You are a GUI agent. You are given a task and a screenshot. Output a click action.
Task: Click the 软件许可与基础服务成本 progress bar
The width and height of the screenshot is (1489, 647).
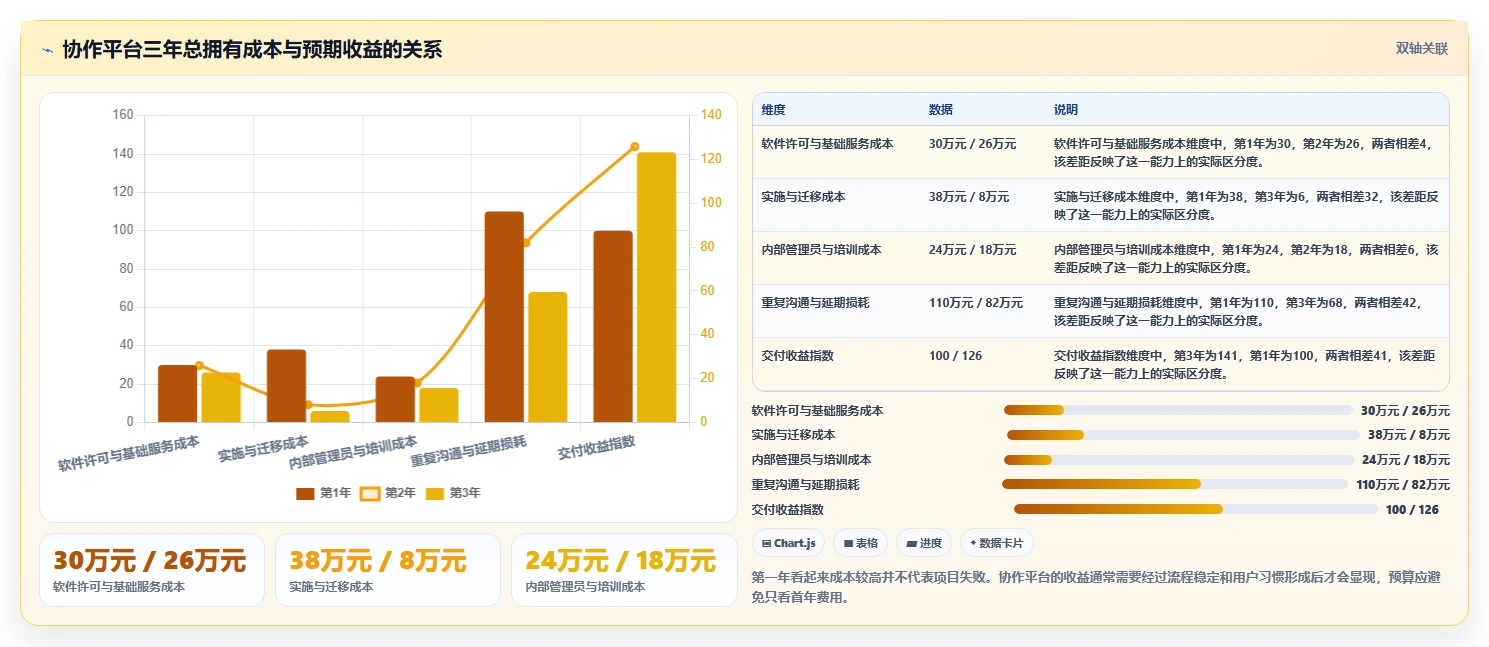(1178, 410)
